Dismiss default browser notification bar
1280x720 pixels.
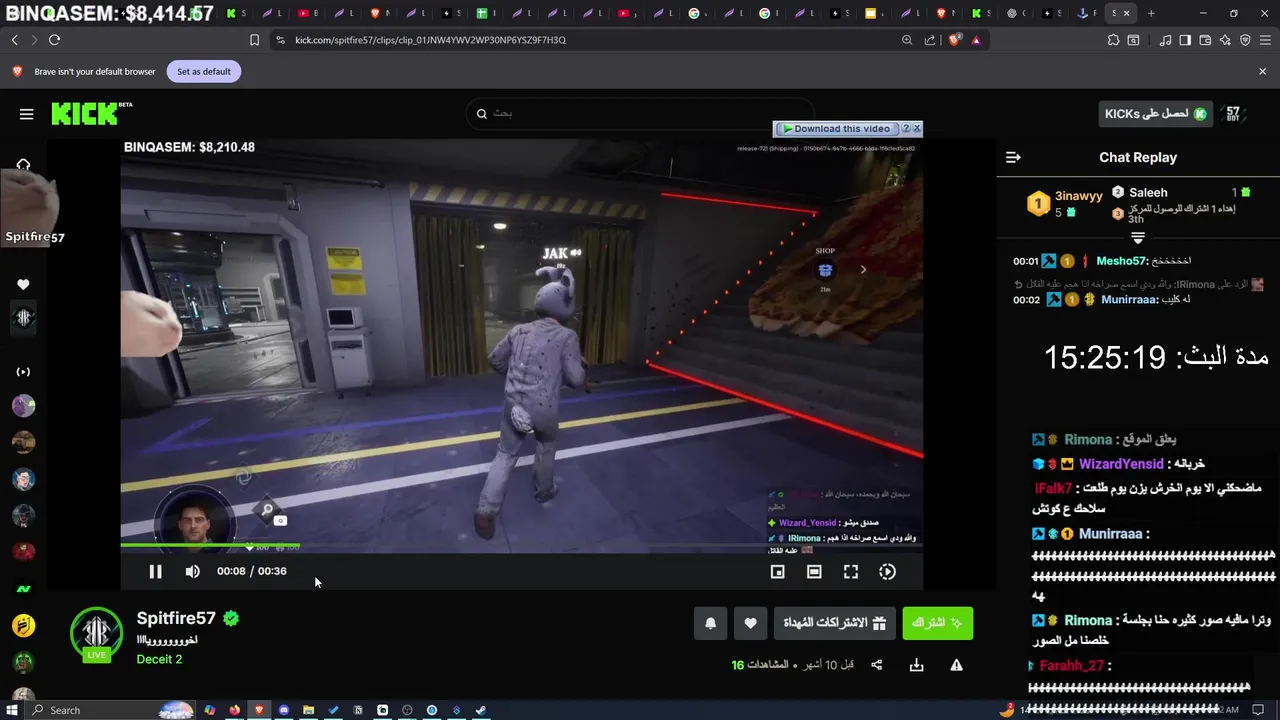click(x=1262, y=71)
